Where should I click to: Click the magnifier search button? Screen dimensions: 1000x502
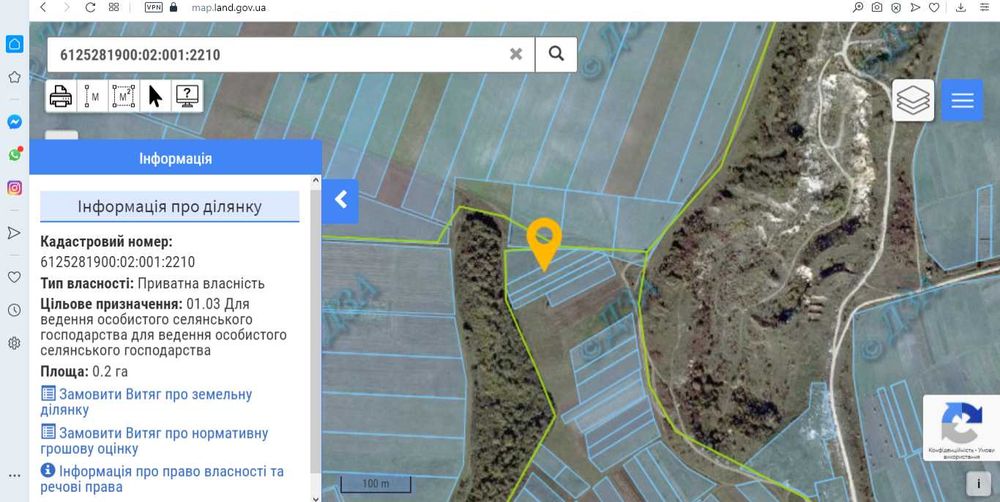(556, 54)
